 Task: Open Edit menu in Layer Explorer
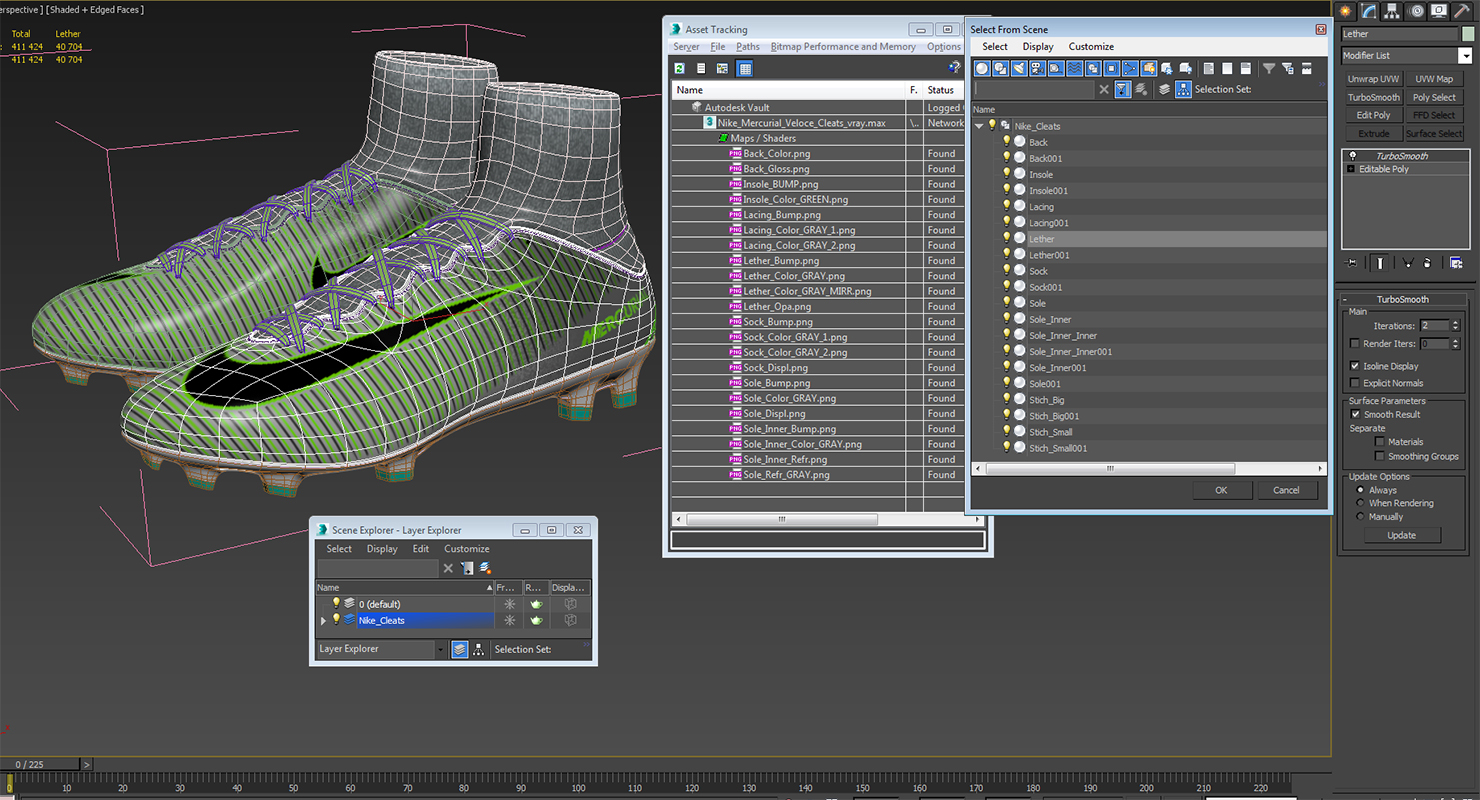(421, 548)
